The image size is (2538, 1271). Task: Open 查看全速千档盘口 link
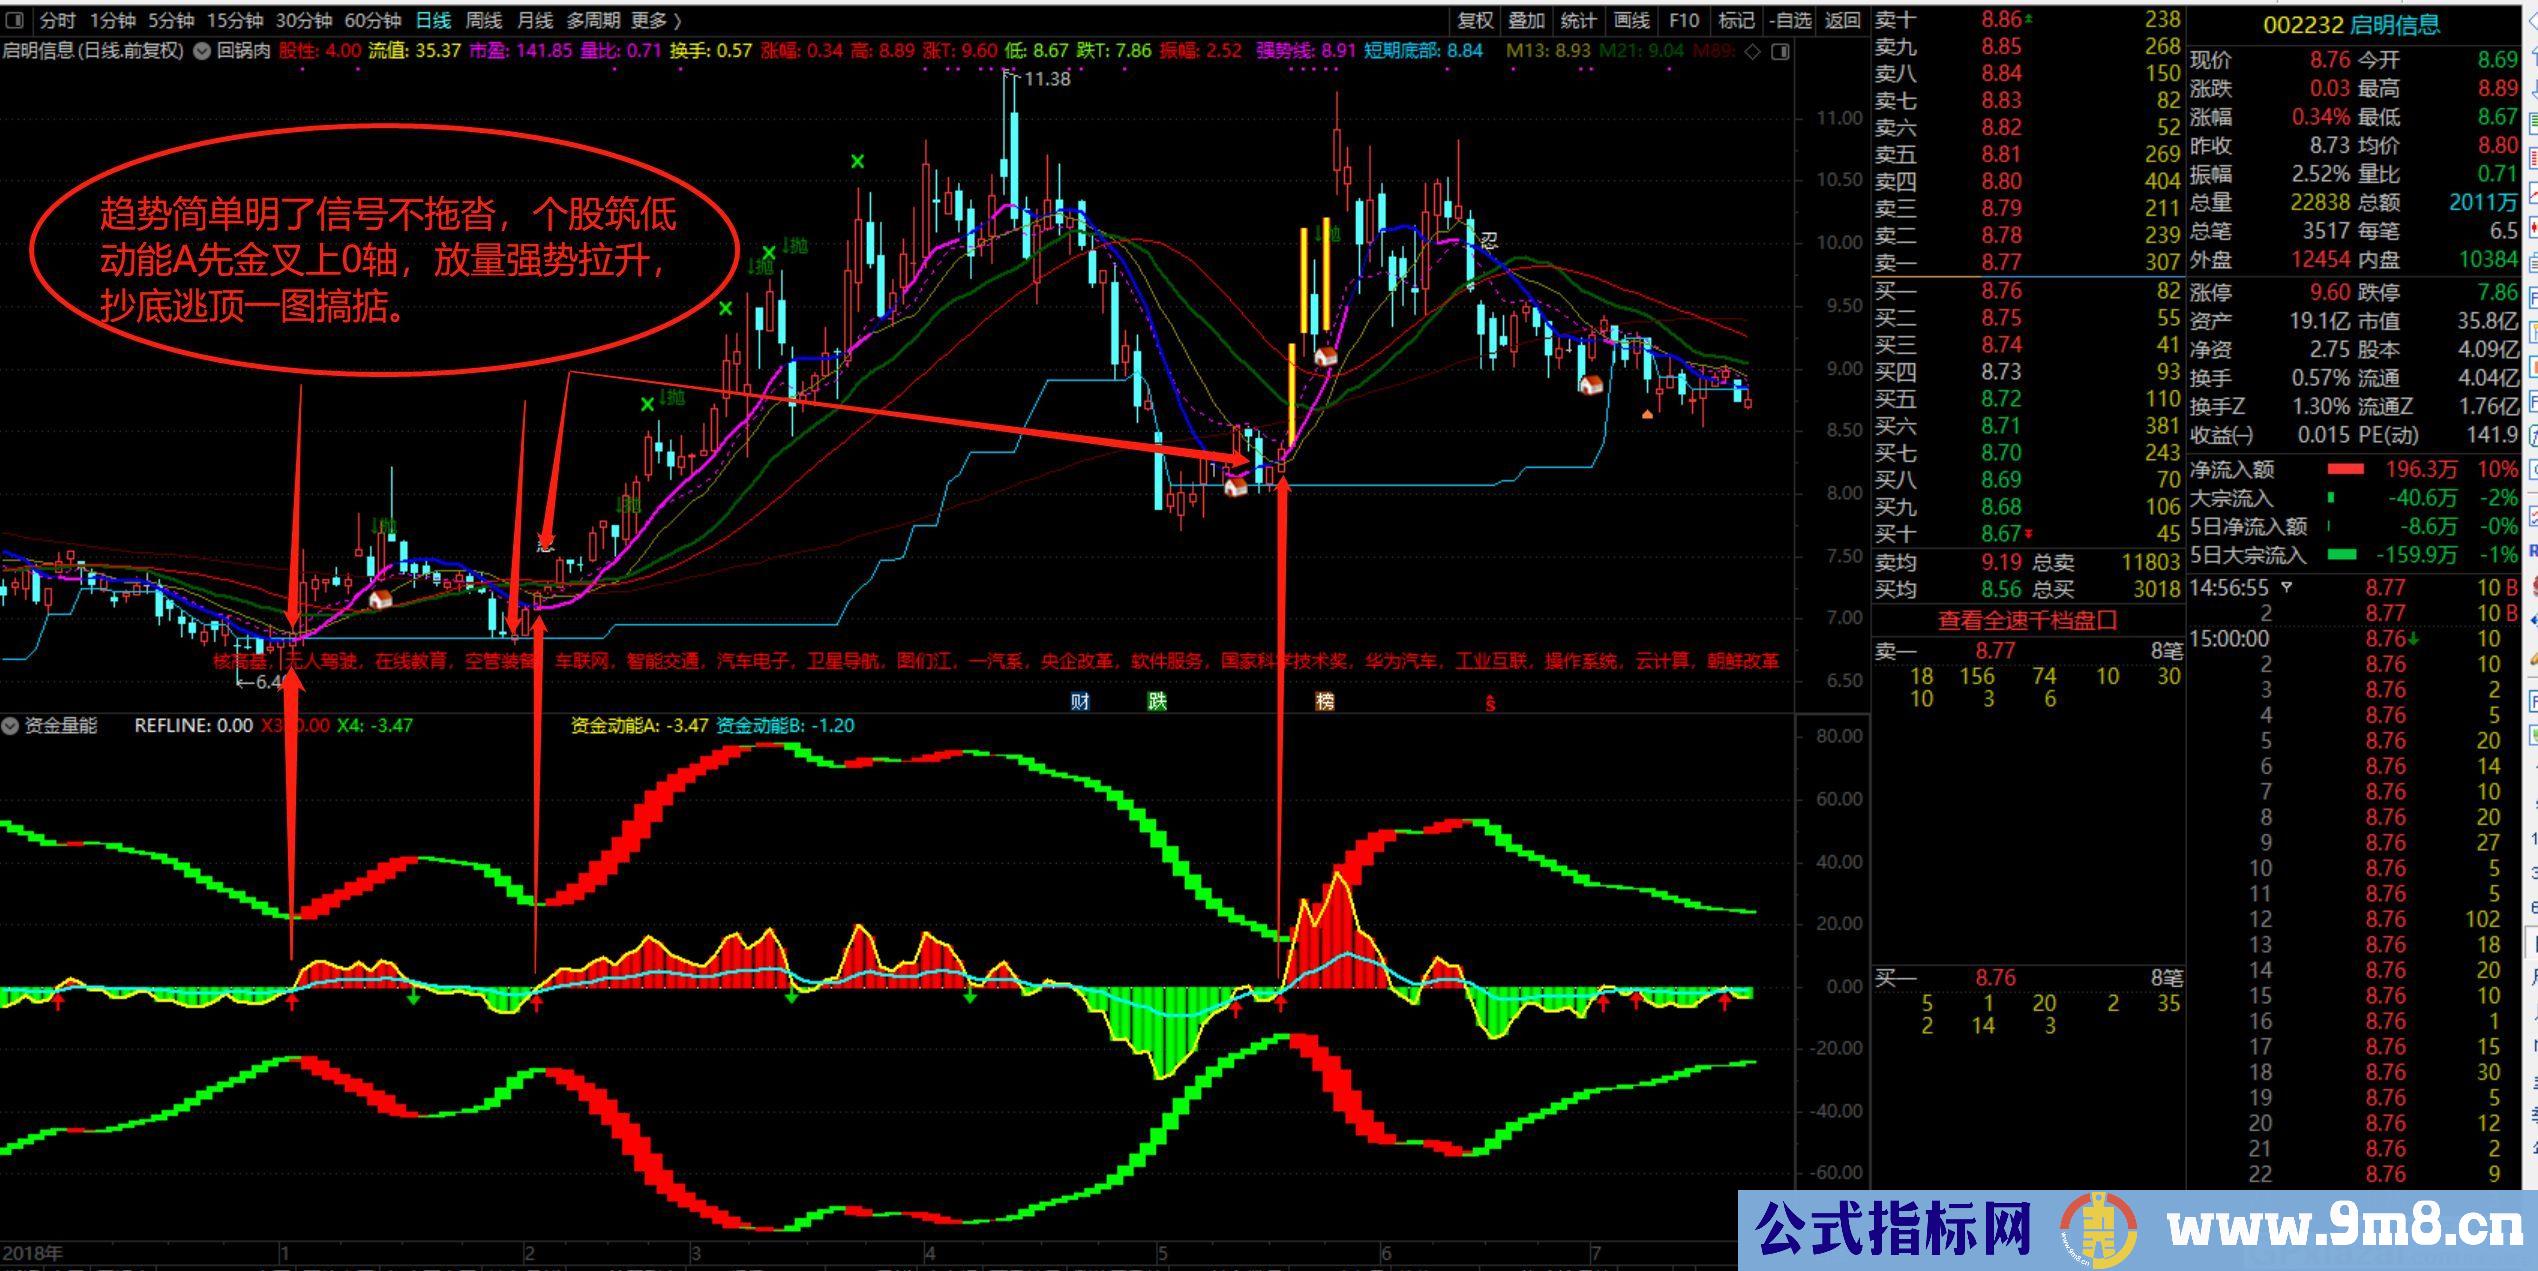coord(2028,620)
